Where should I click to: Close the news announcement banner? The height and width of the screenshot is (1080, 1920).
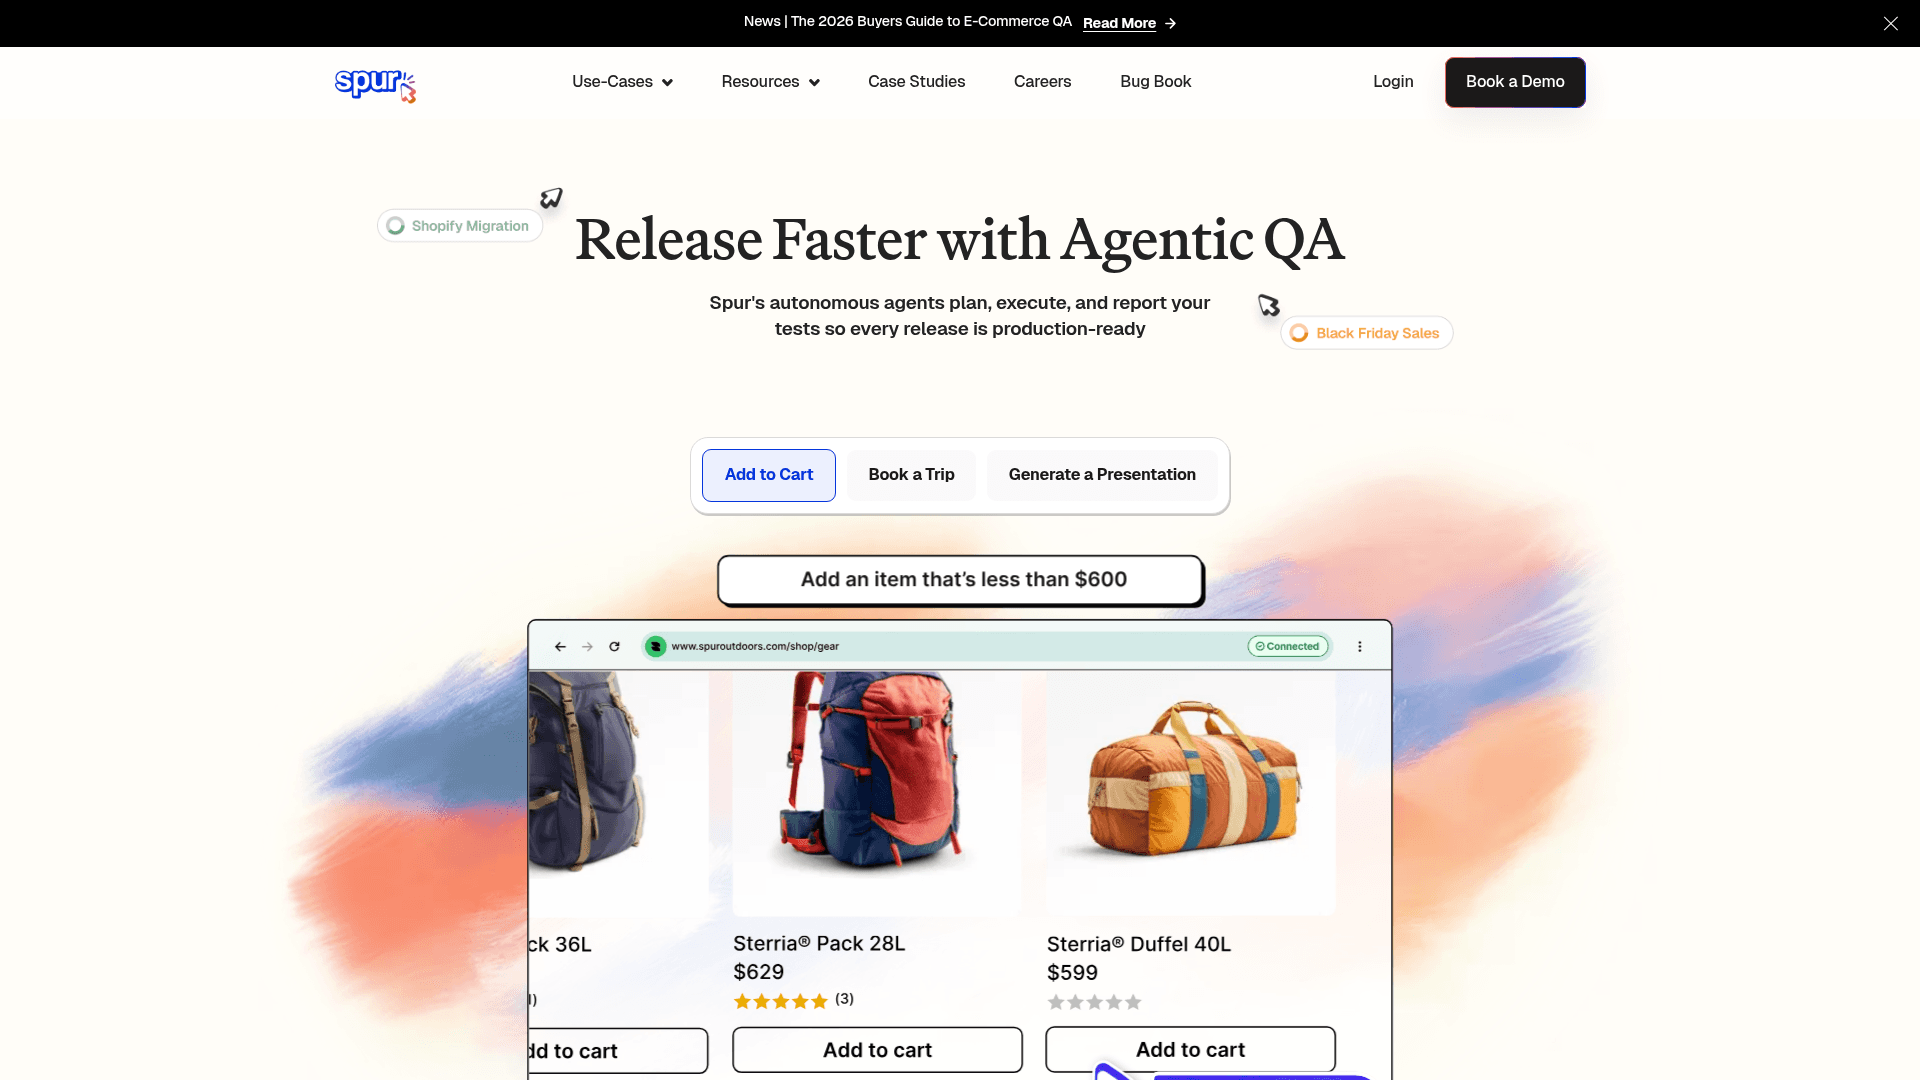tap(1890, 23)
